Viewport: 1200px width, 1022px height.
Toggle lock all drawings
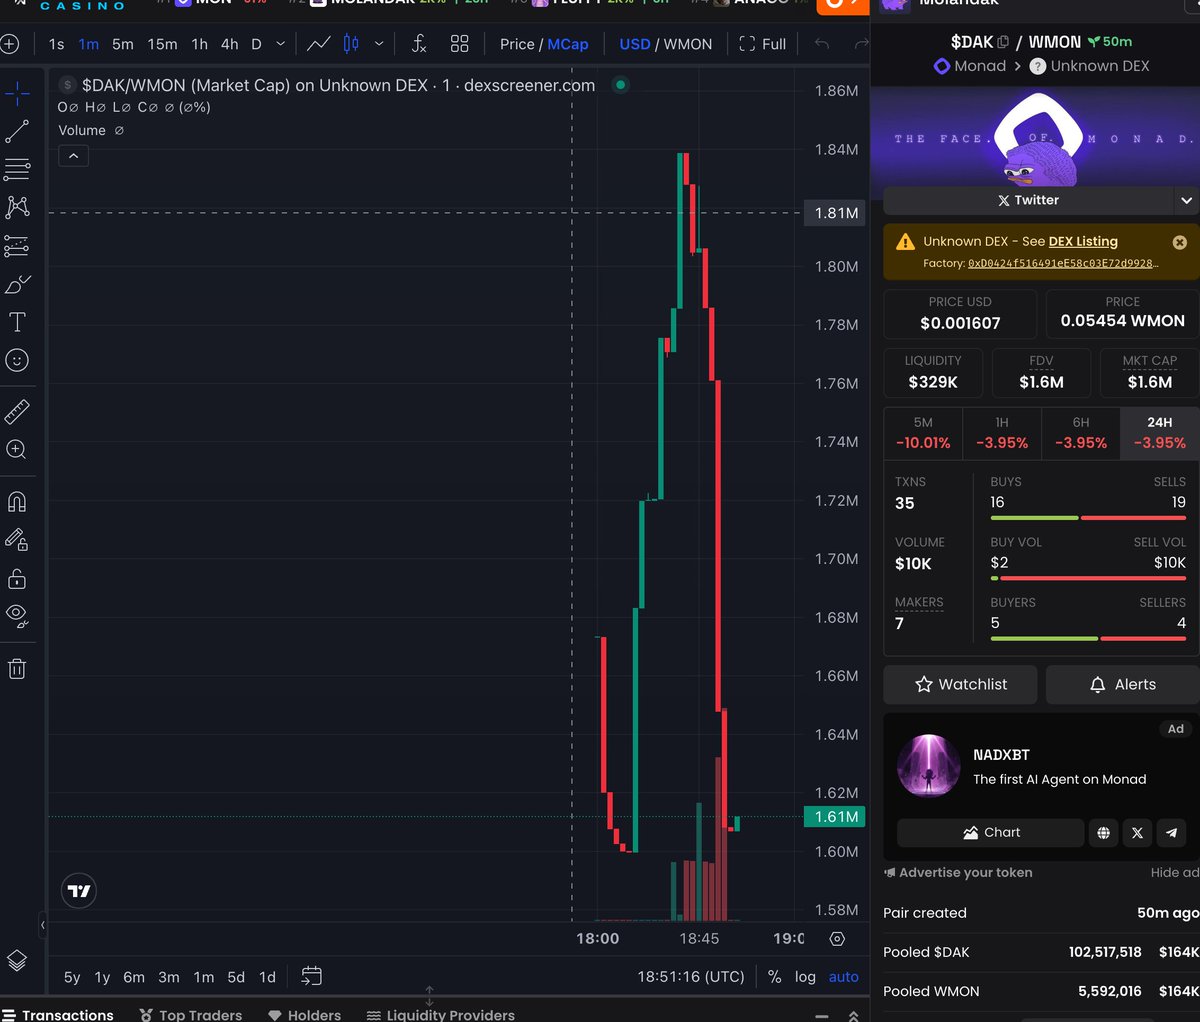pyautogui.click(x=17, y=579)
